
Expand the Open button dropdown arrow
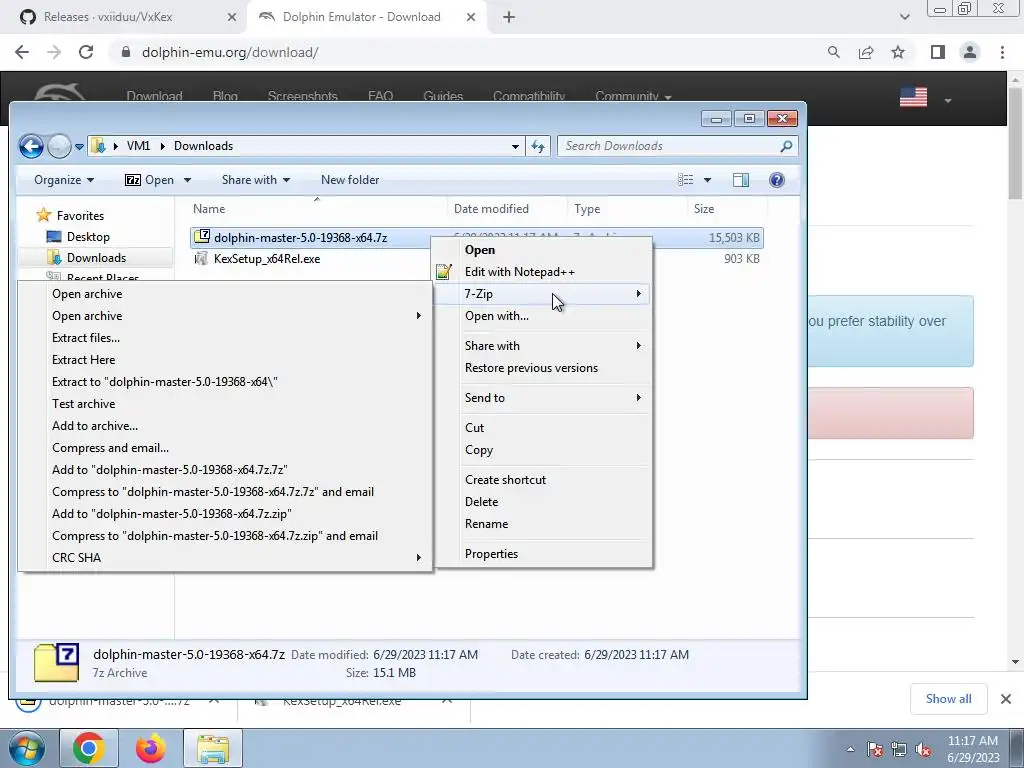pos(187,180)
